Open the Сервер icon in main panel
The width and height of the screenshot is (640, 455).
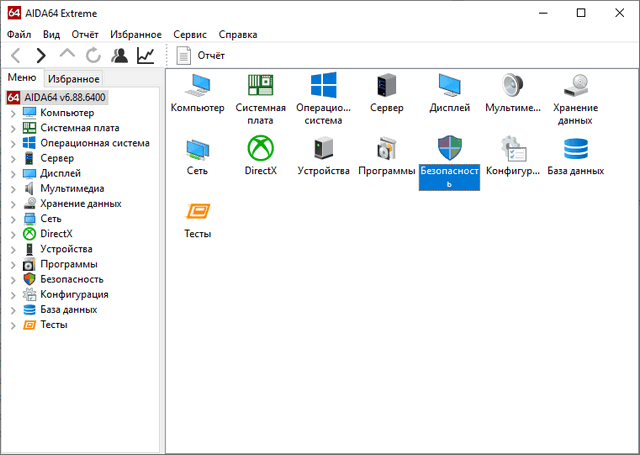386,87
